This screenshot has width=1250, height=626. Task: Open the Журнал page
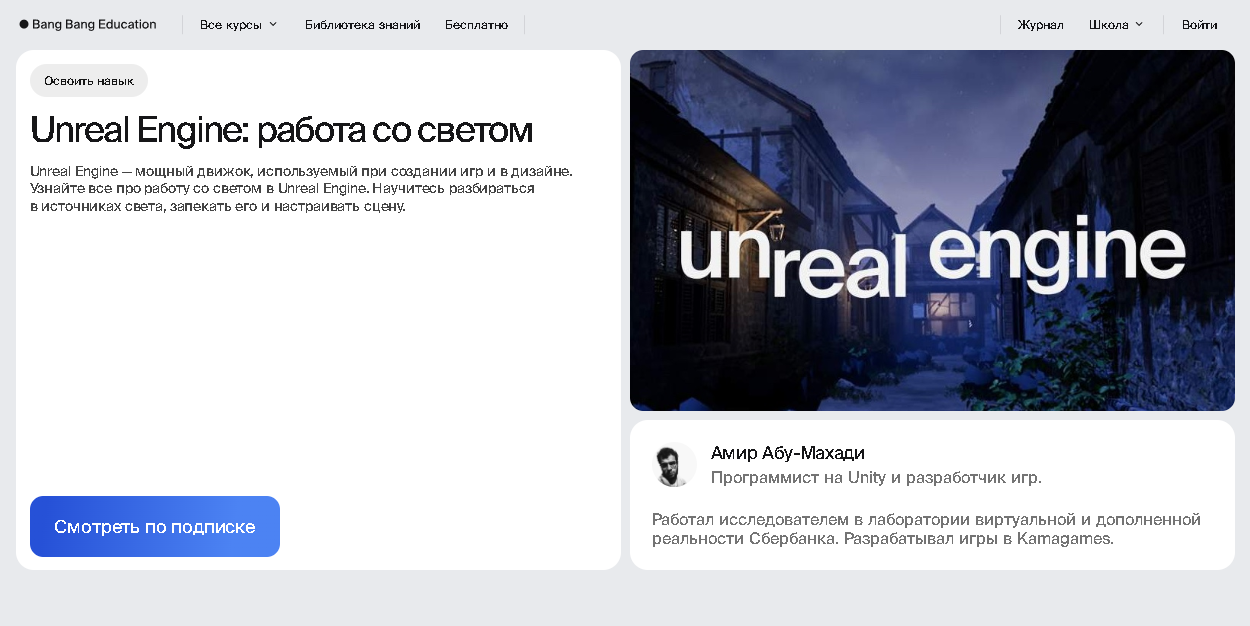1040,25
